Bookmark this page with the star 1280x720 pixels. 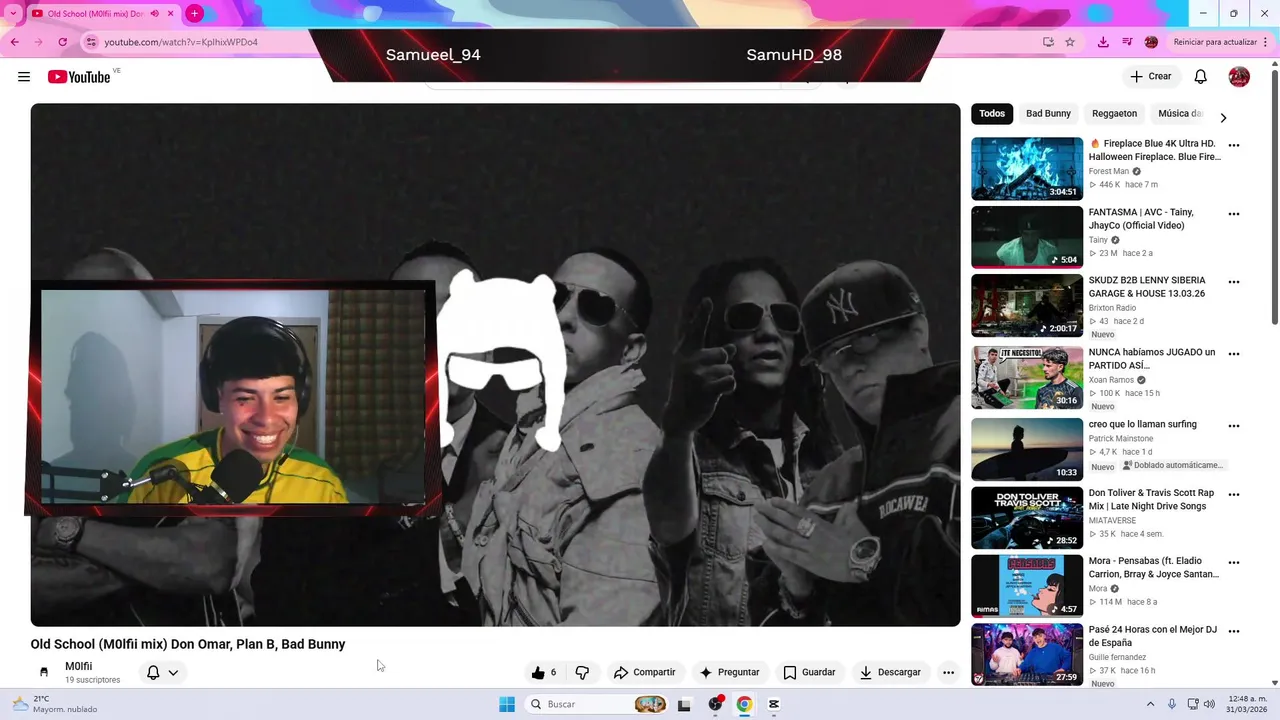point(1070,42)
